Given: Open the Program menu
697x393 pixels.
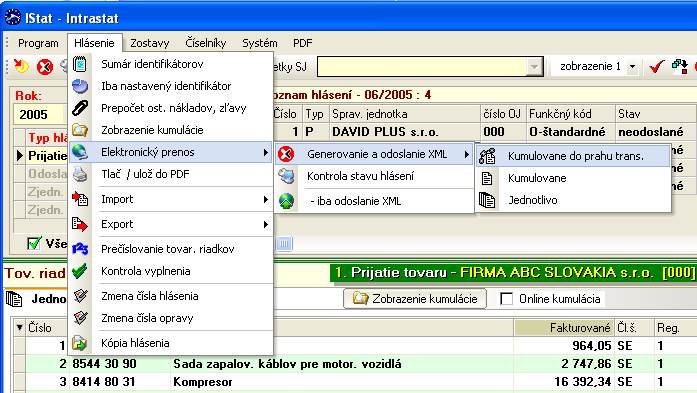Looking at the screenshot, I should pos(38,43).
